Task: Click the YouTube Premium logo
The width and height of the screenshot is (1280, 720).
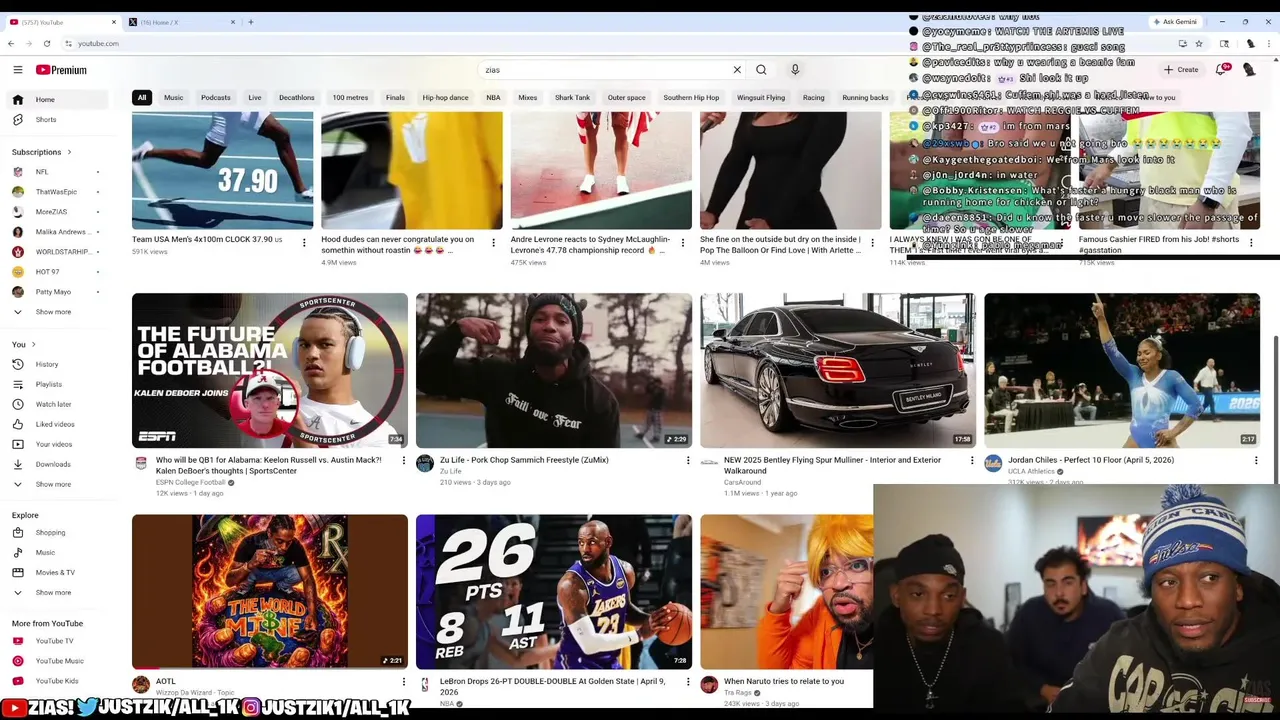Action: tap(61, 70)
